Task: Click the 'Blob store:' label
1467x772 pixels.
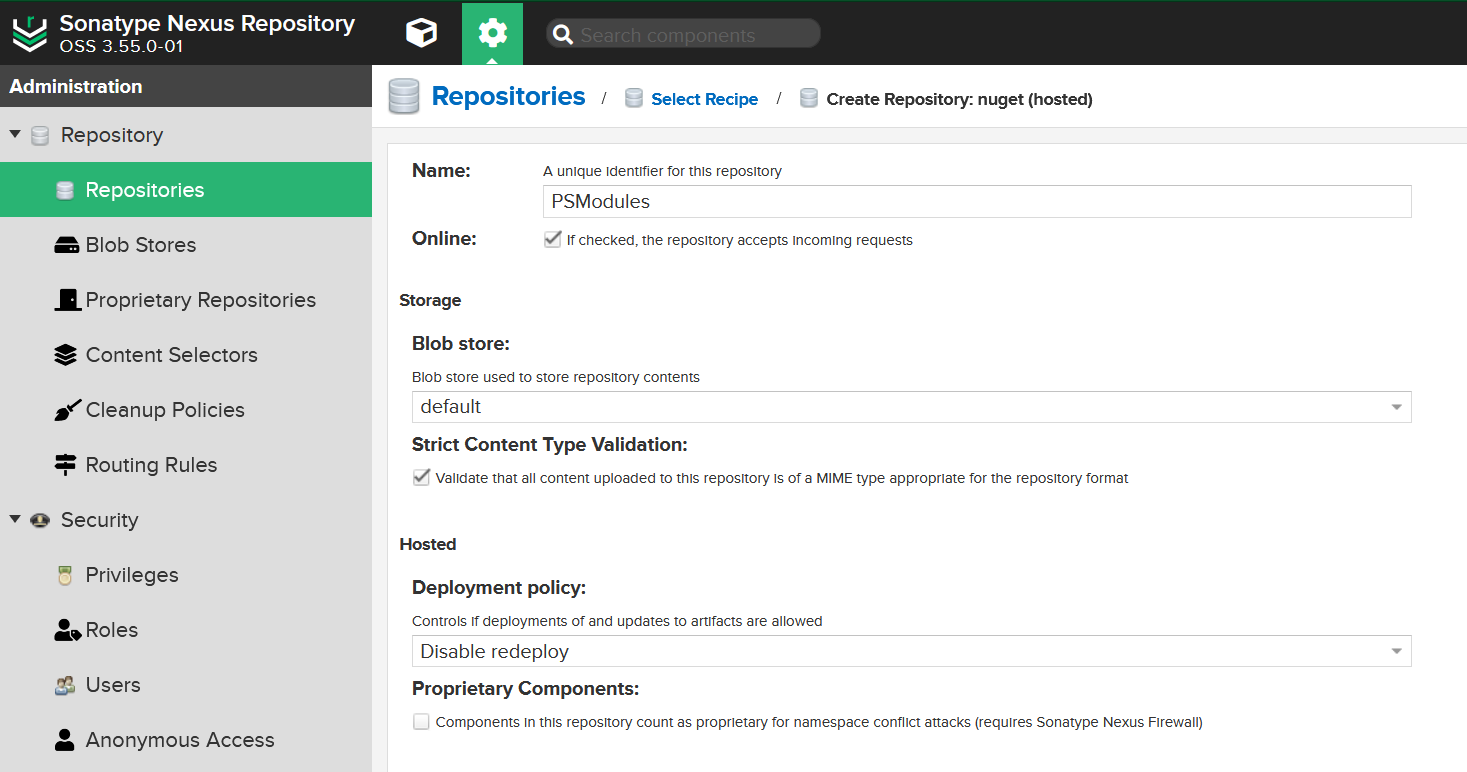Action: (461, 343)
